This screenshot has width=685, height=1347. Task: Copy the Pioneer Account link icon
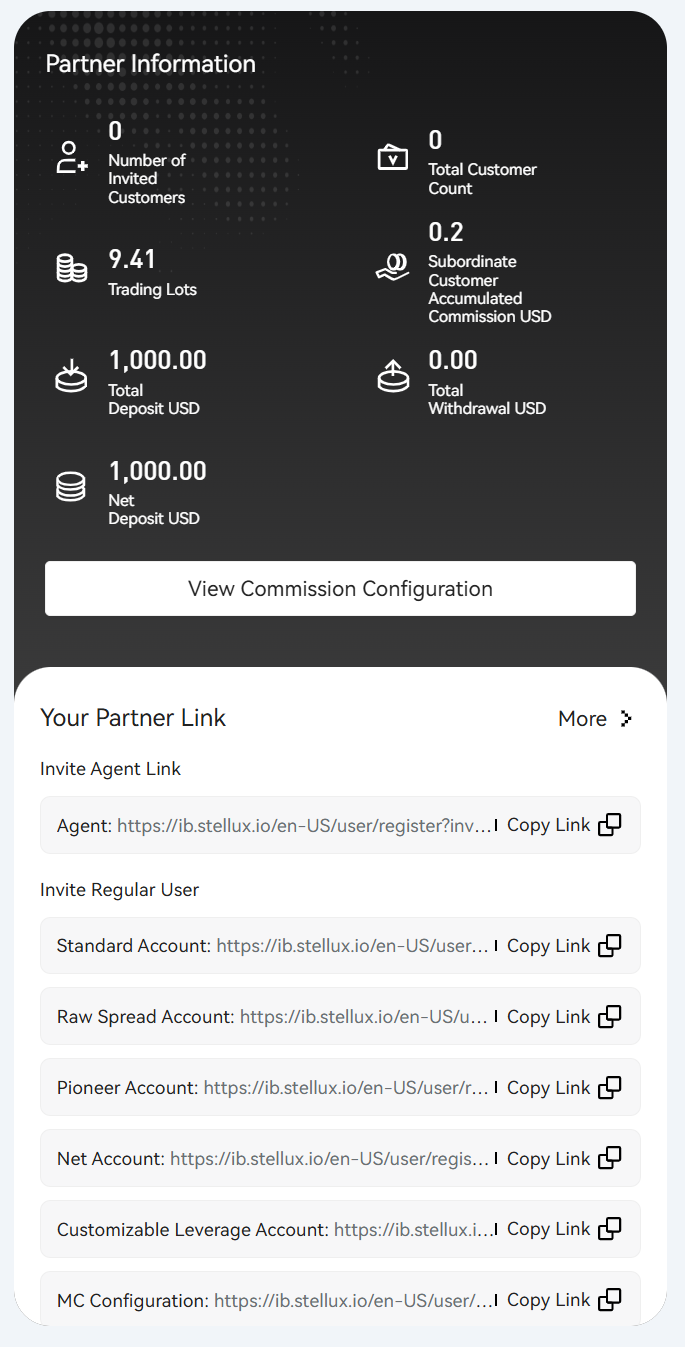point(609,1087)
